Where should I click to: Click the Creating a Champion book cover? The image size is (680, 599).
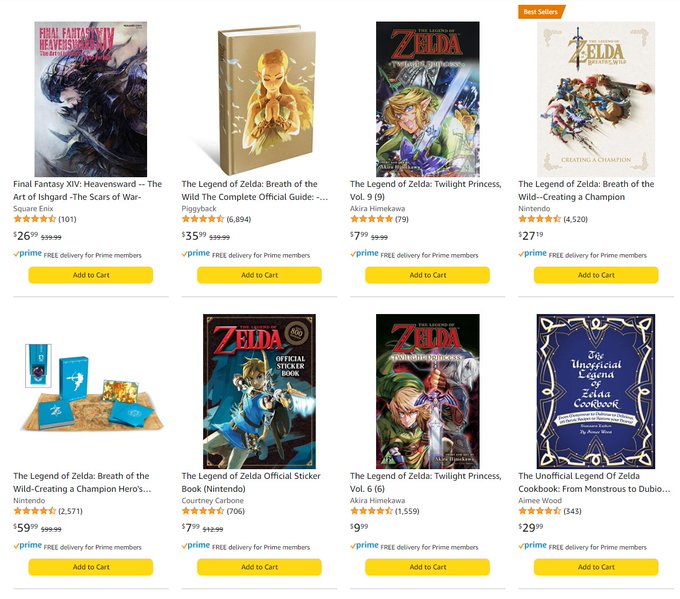595,99
